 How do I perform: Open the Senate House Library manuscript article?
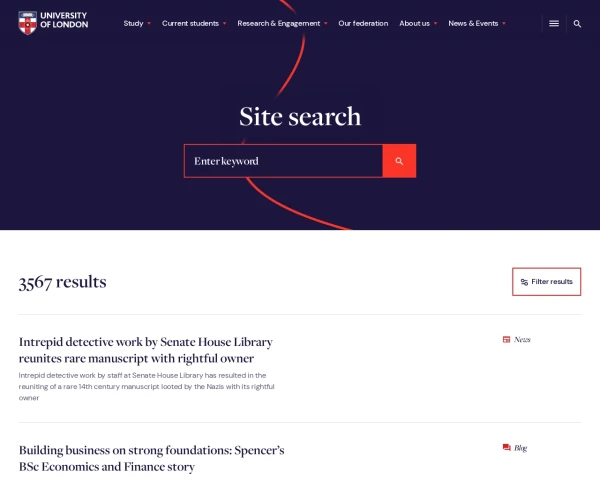click(x=146, y=350)
